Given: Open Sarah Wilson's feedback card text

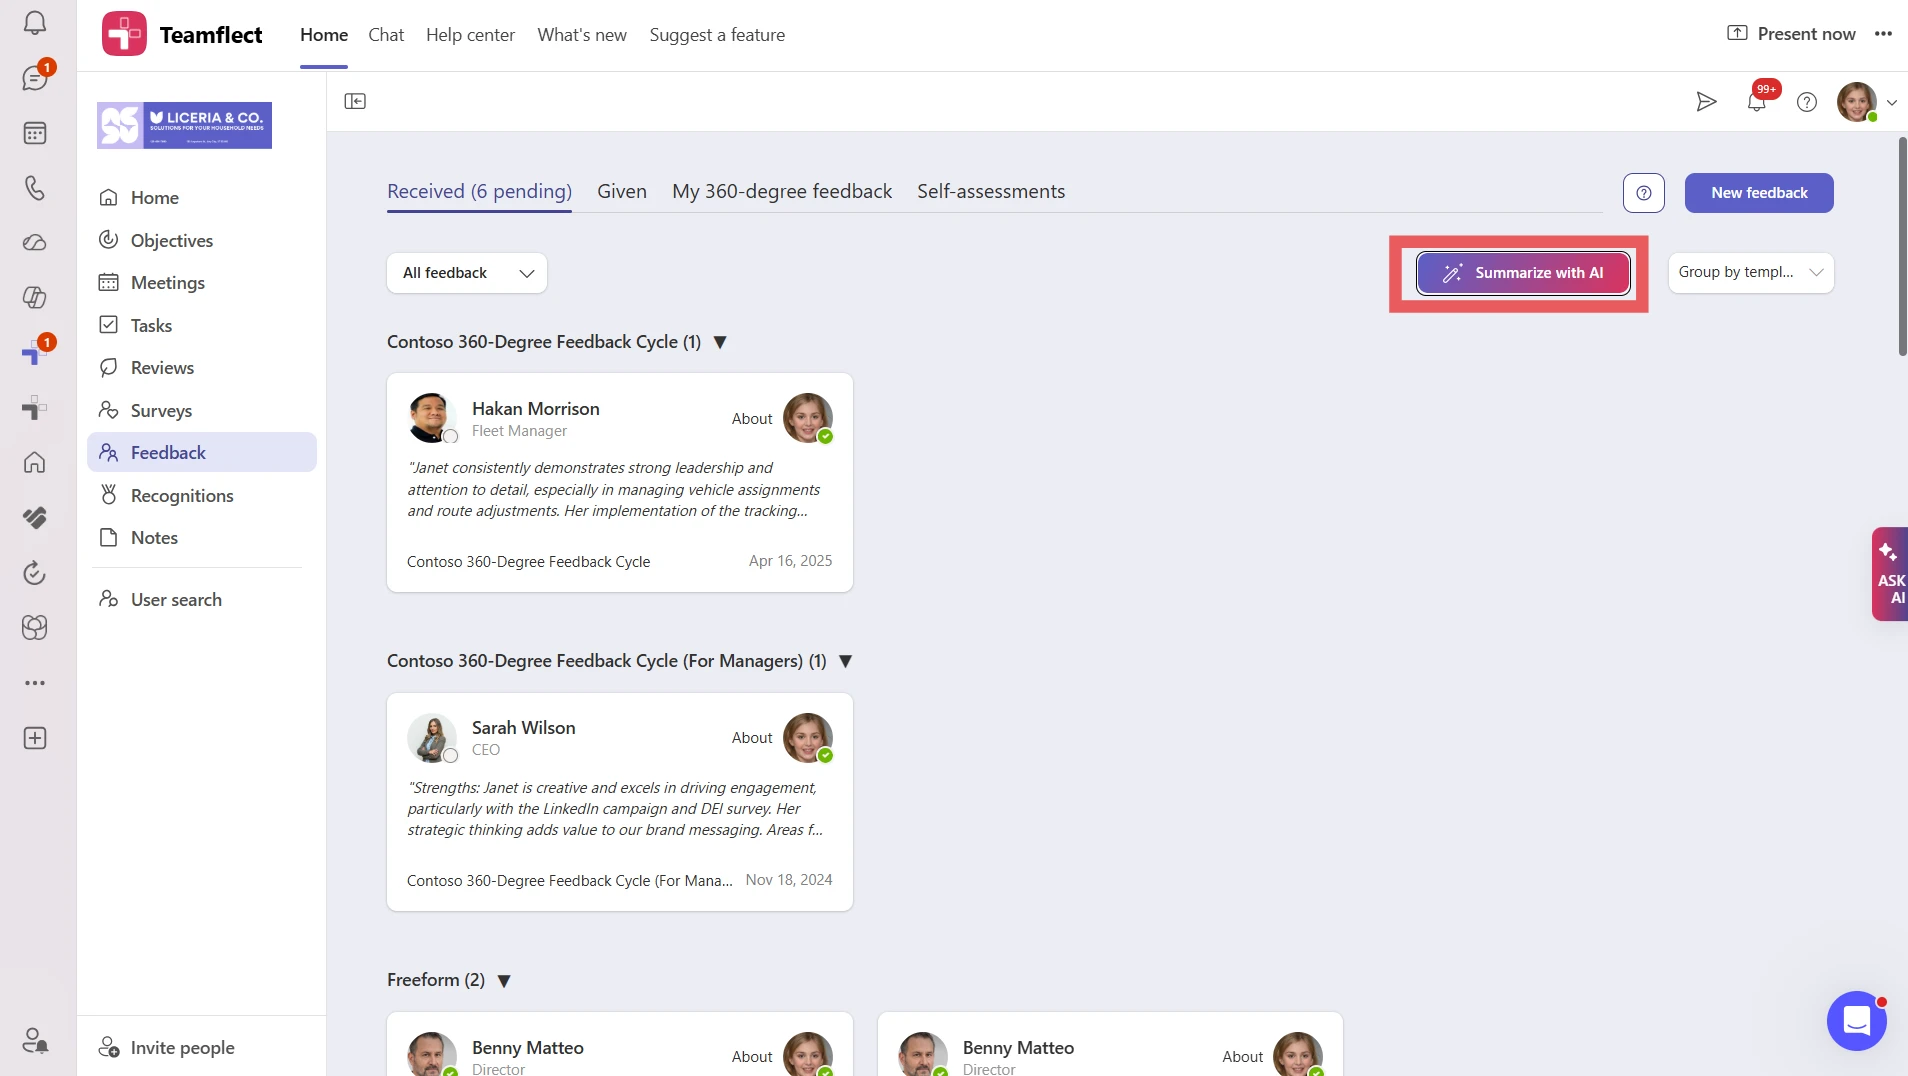Looking at the screenshot, I should [614, 809].
